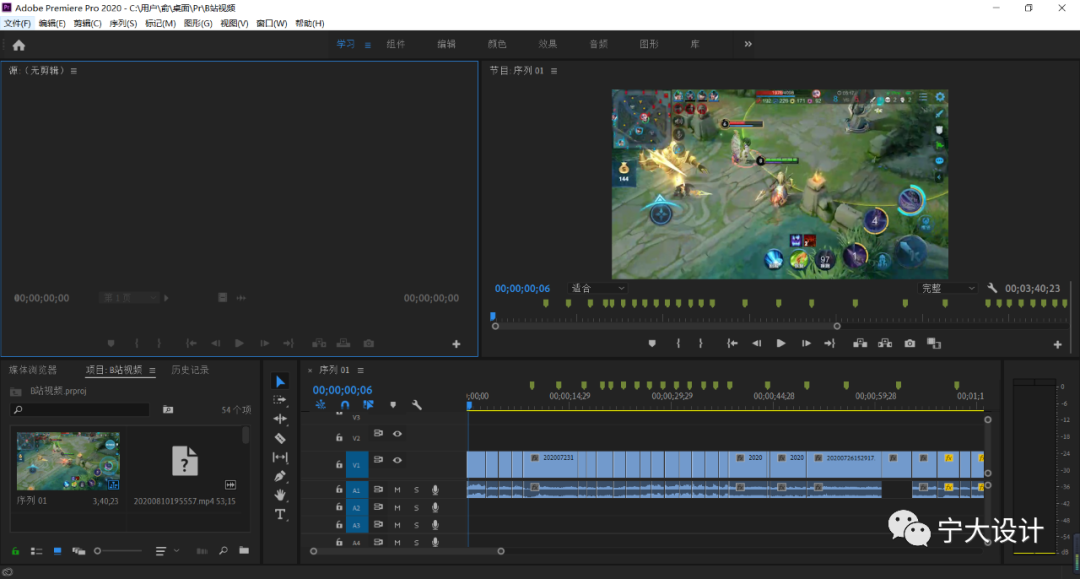
Task: Open 序列(S) menu
Action: coord(123,23)
